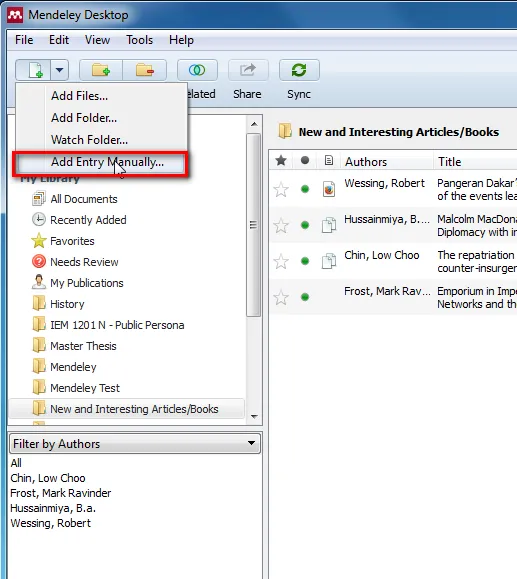517x579 pixels.
Task: Click the All Documents icon
Action: [x=39, y=199]
